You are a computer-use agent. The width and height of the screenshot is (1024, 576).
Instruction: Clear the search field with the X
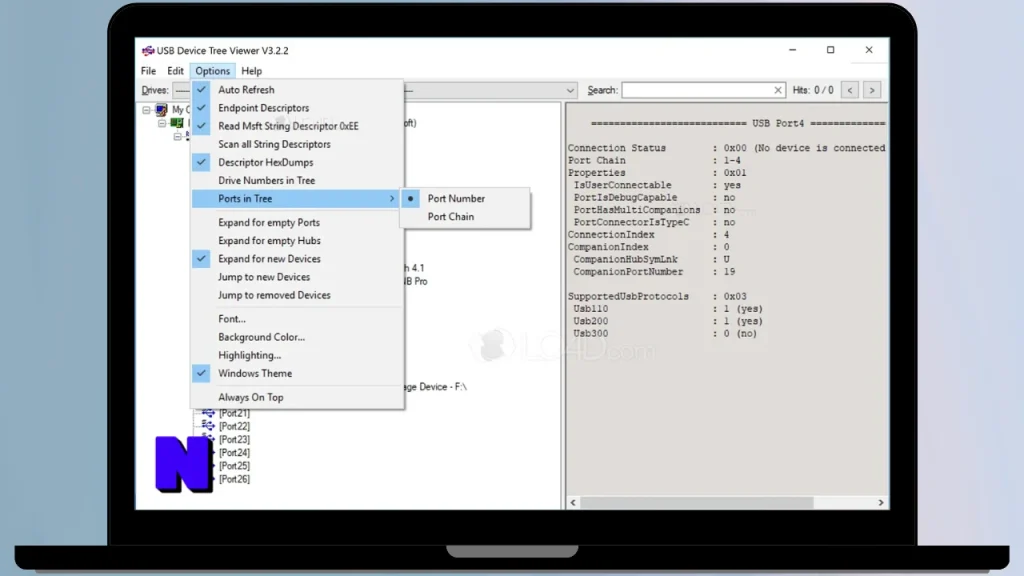(777, 90)
